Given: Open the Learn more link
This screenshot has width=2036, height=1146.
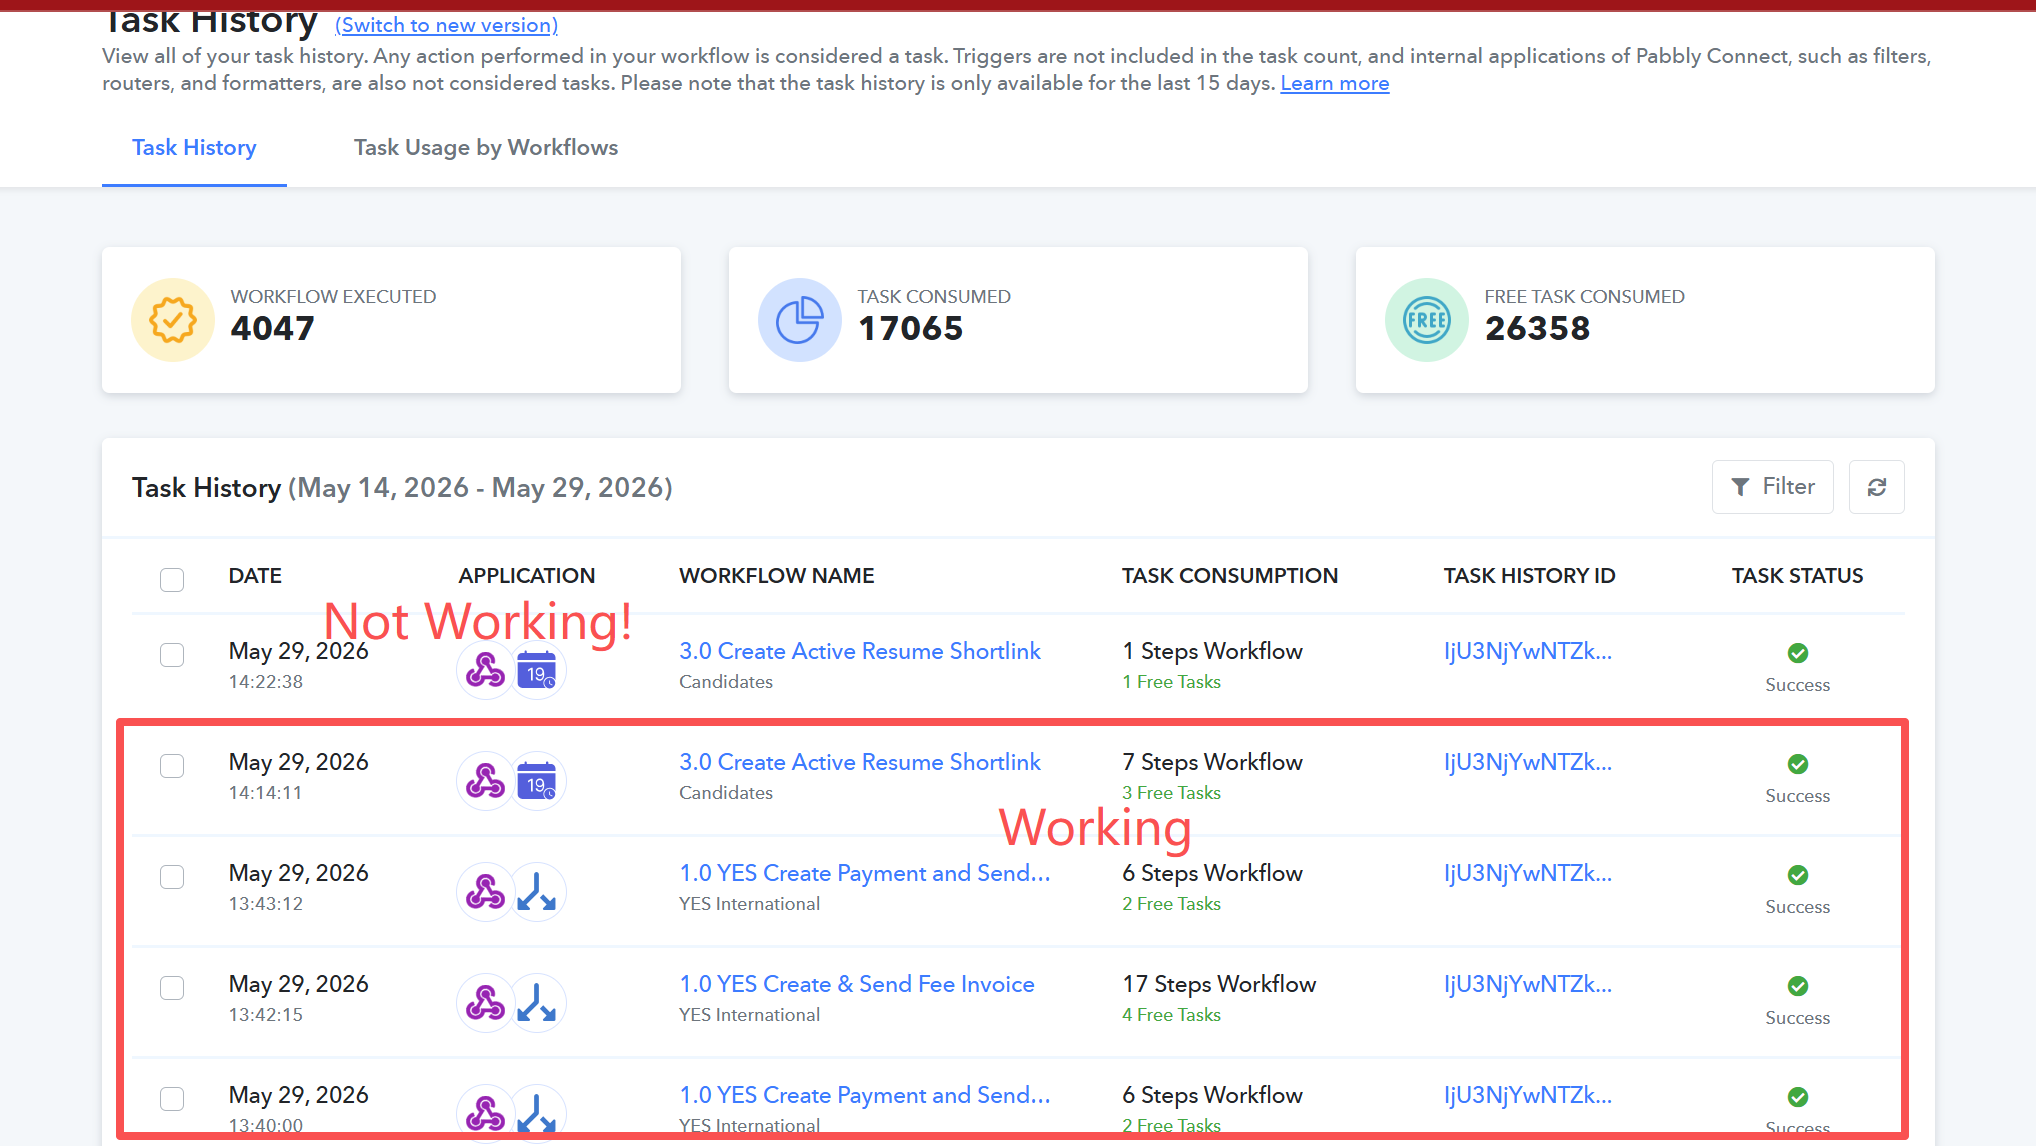Looking at the screenshot, I should pyautogui.click(x=1334, y=83).
